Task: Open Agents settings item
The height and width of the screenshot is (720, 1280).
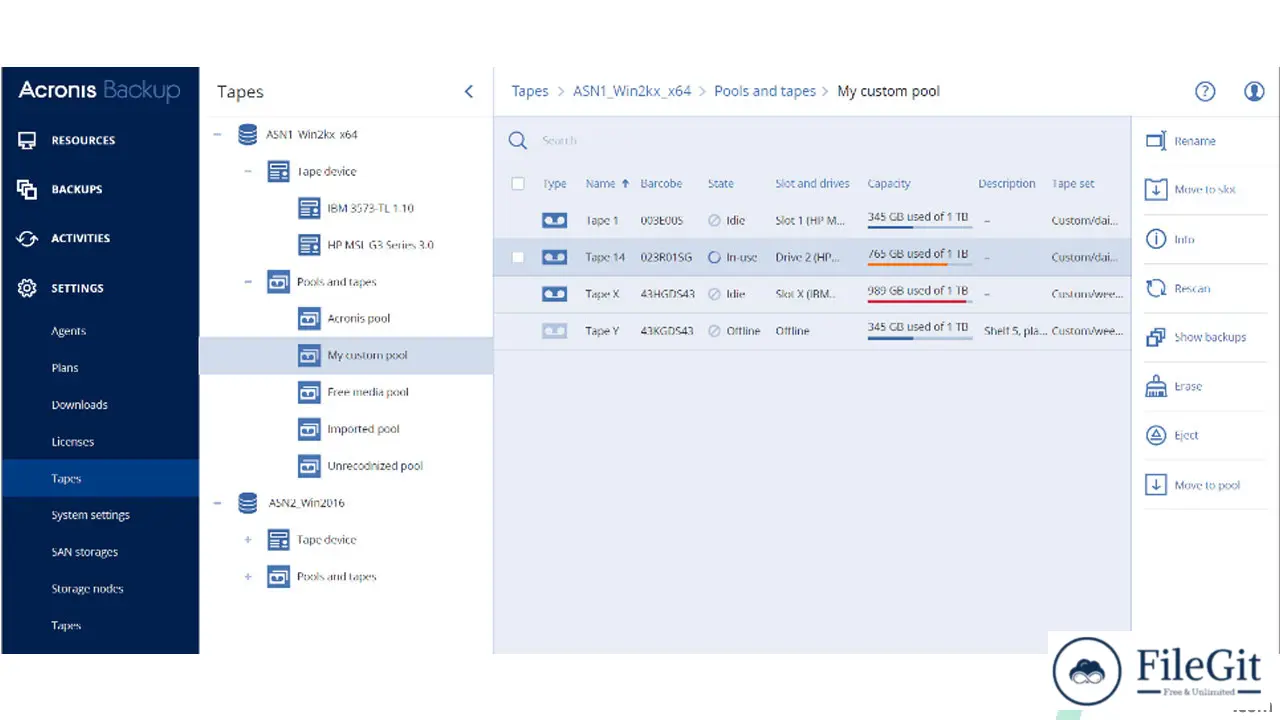Action: (x=69, y=331)
